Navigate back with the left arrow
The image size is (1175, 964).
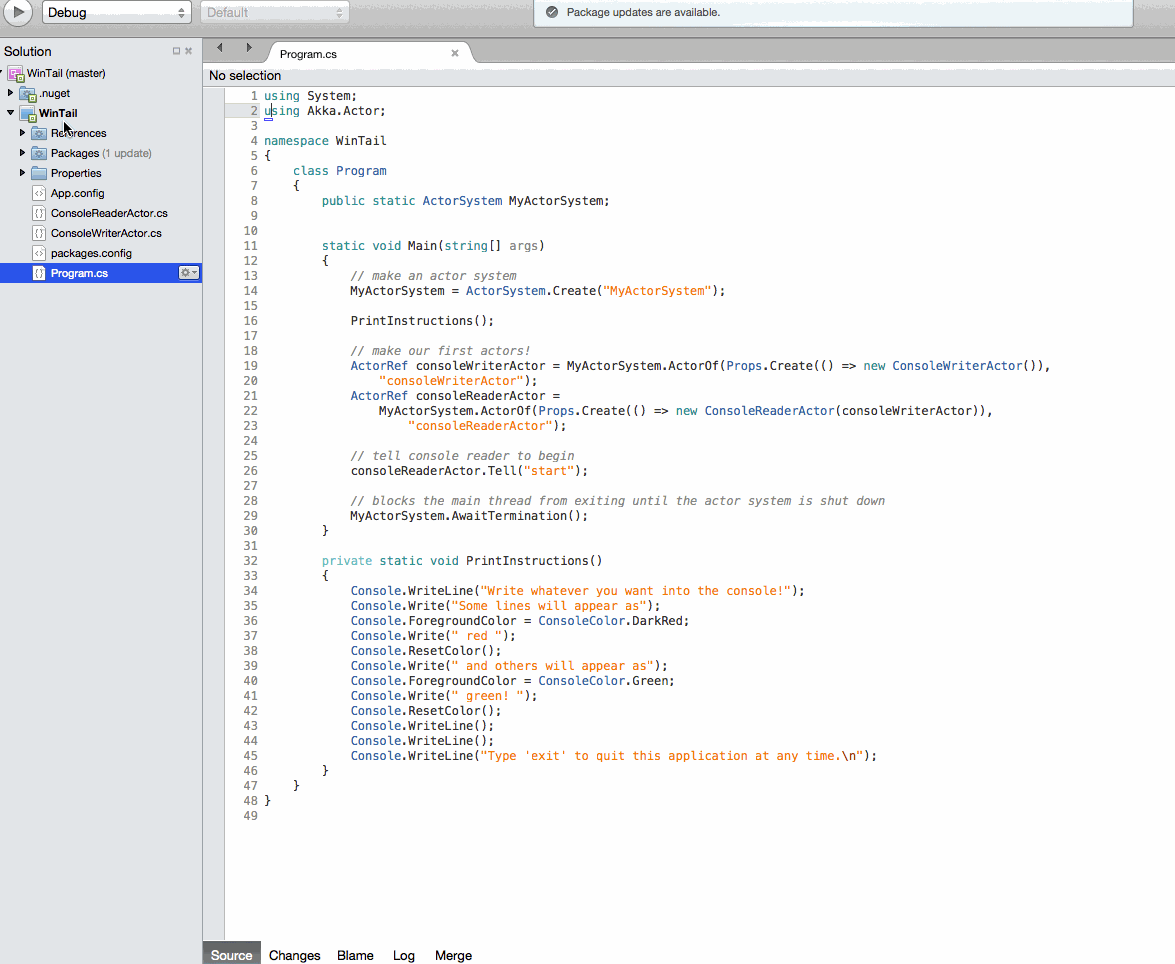coord(221,48)
